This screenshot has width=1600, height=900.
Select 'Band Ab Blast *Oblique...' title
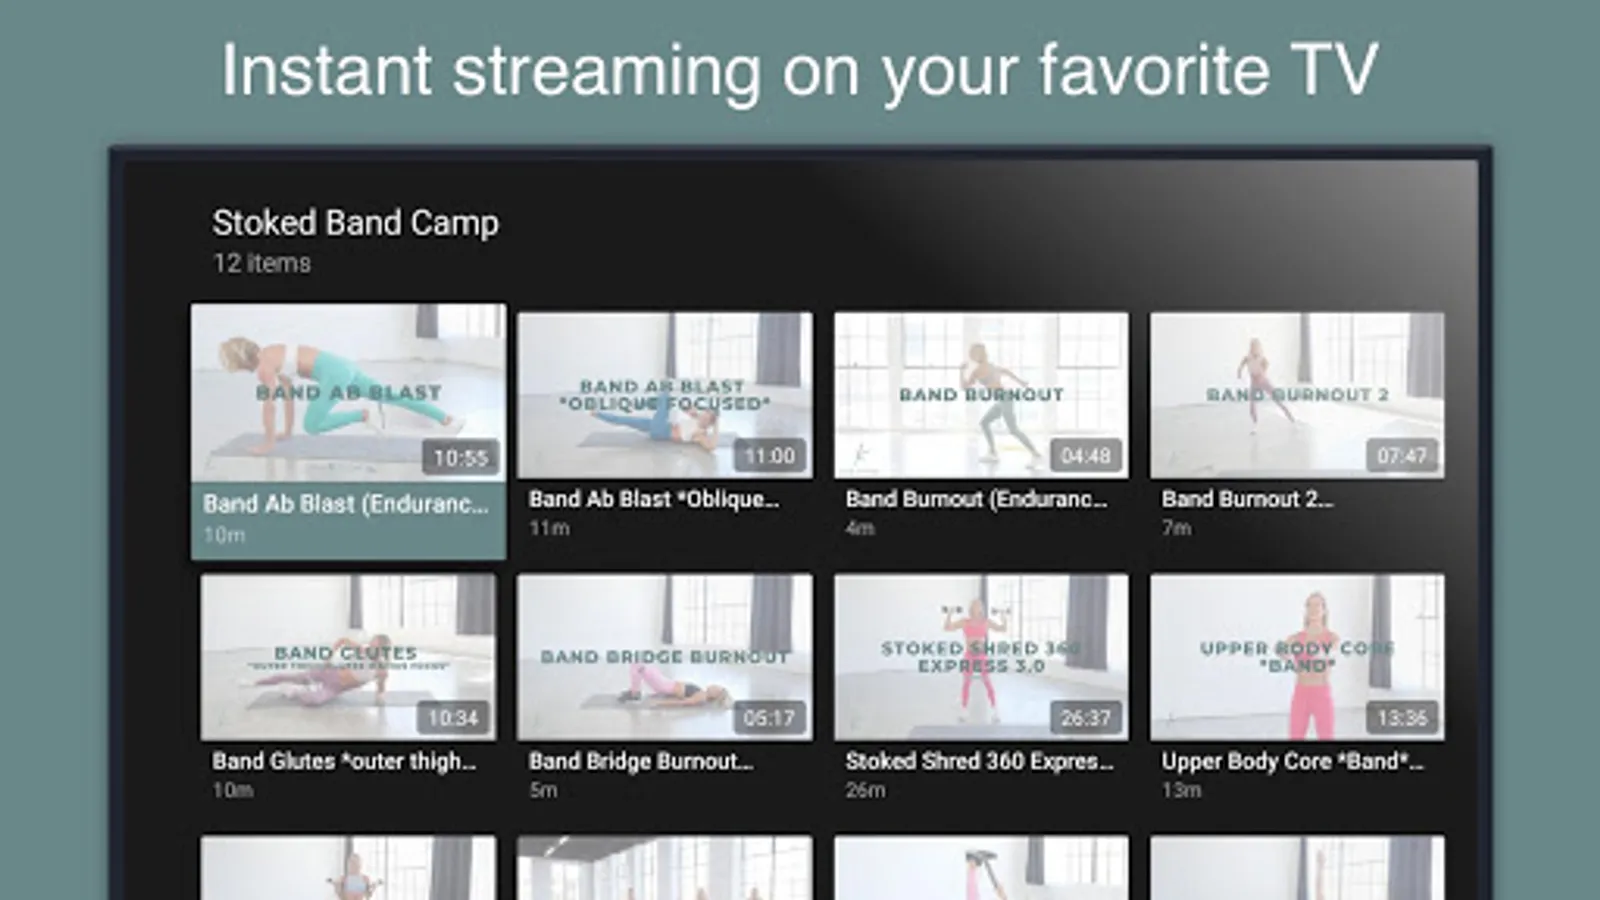(x=654, y=499)
